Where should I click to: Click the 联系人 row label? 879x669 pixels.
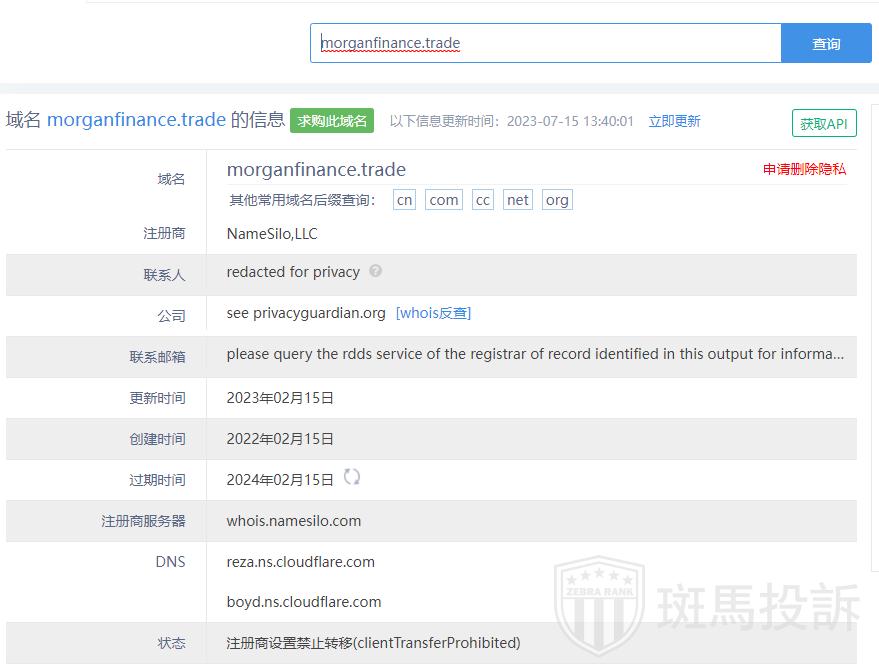pos(164,275)
